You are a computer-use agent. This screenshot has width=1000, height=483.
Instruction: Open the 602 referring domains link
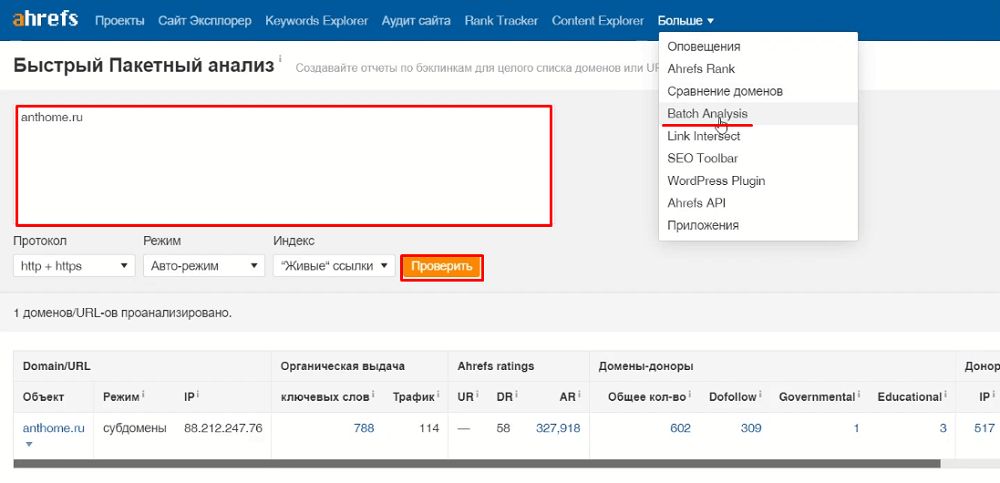pyautogui.click(x=680, y=428)
